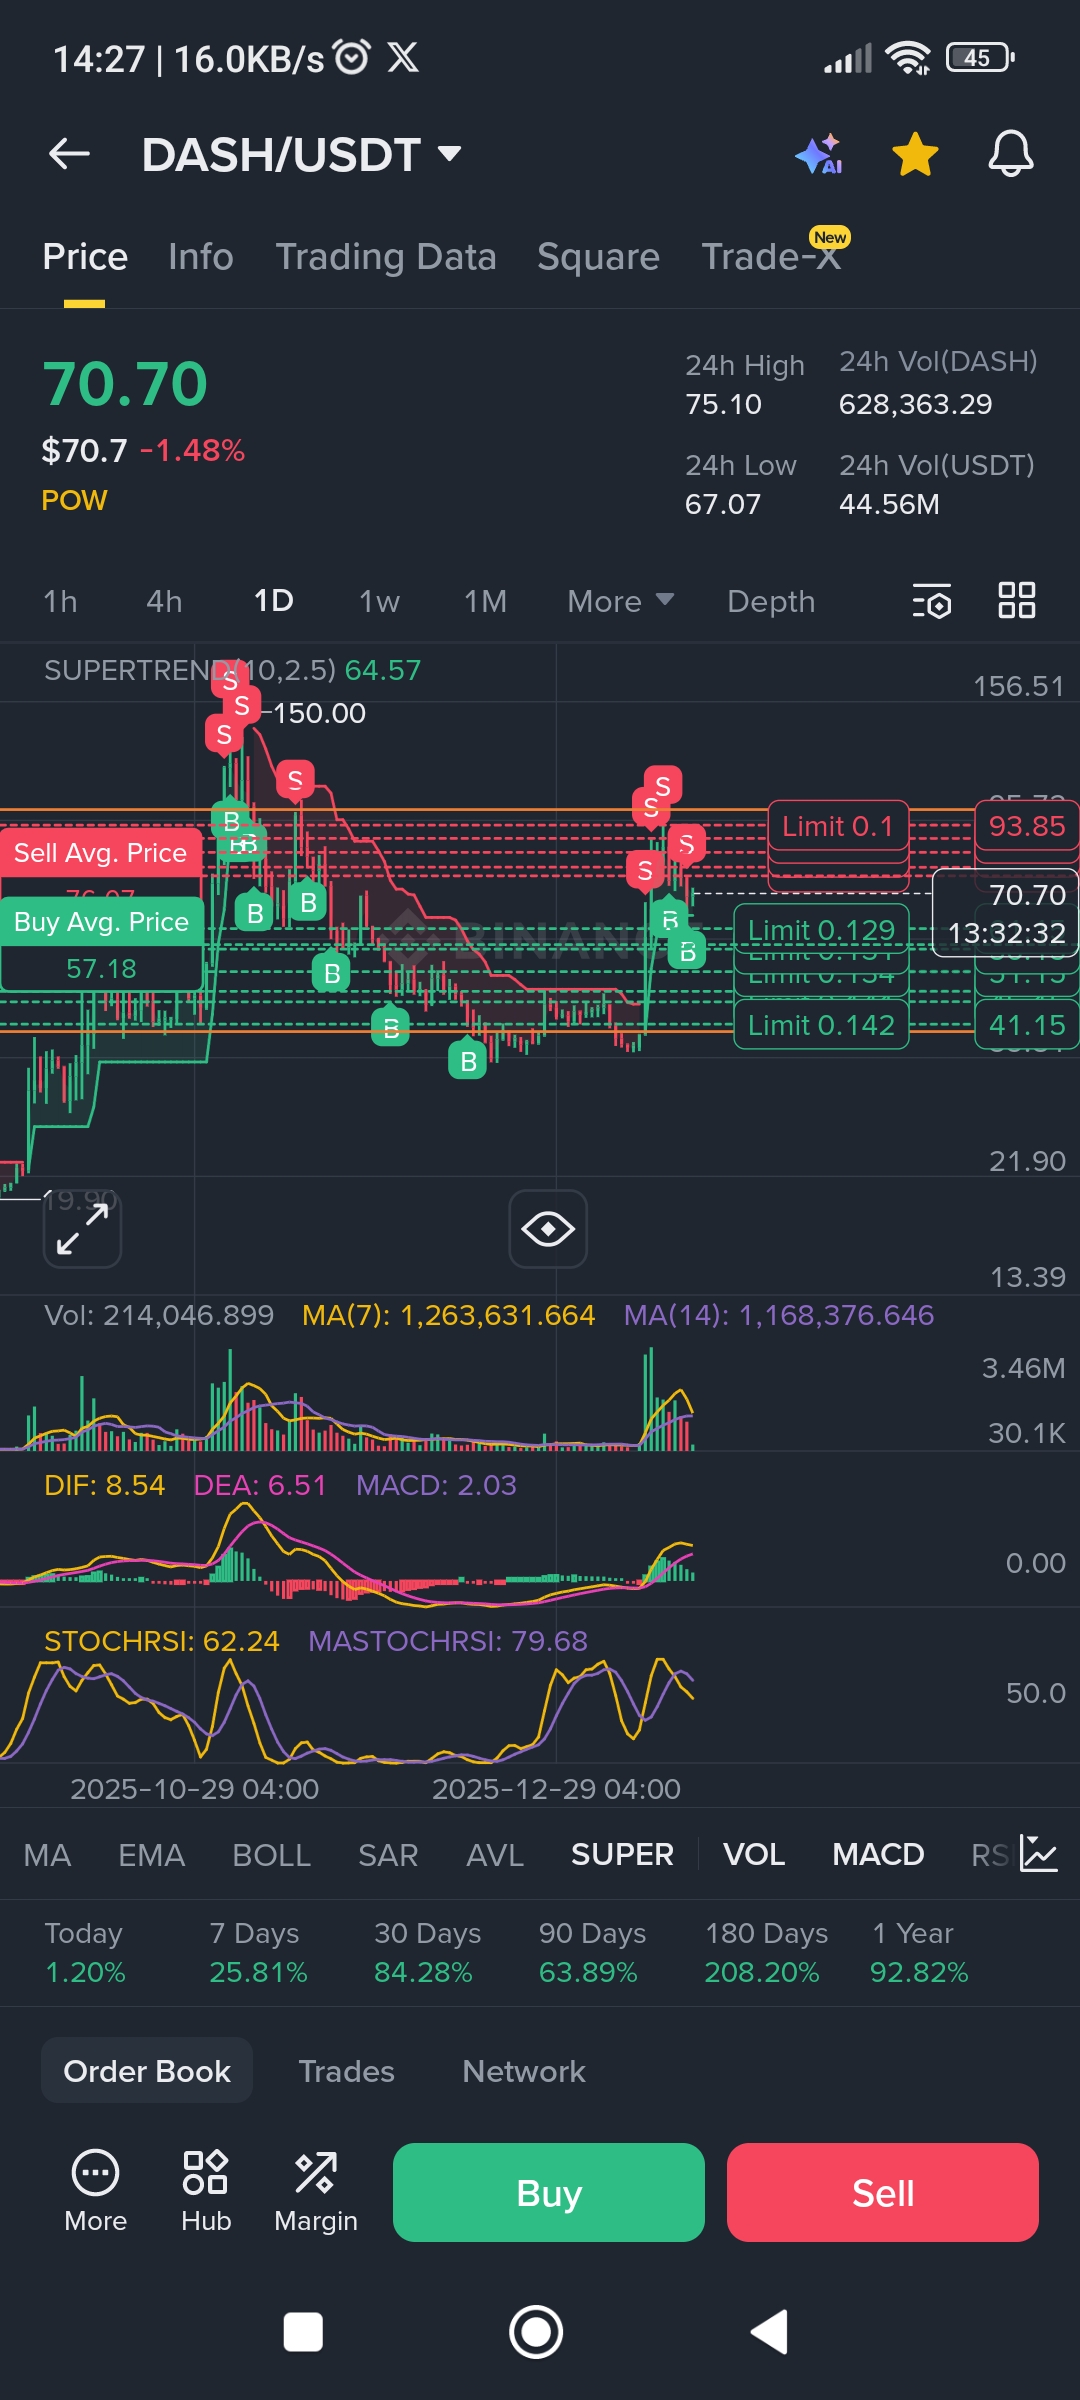
Task: Open Margin trading icon
Action: tap(316, 2191)
